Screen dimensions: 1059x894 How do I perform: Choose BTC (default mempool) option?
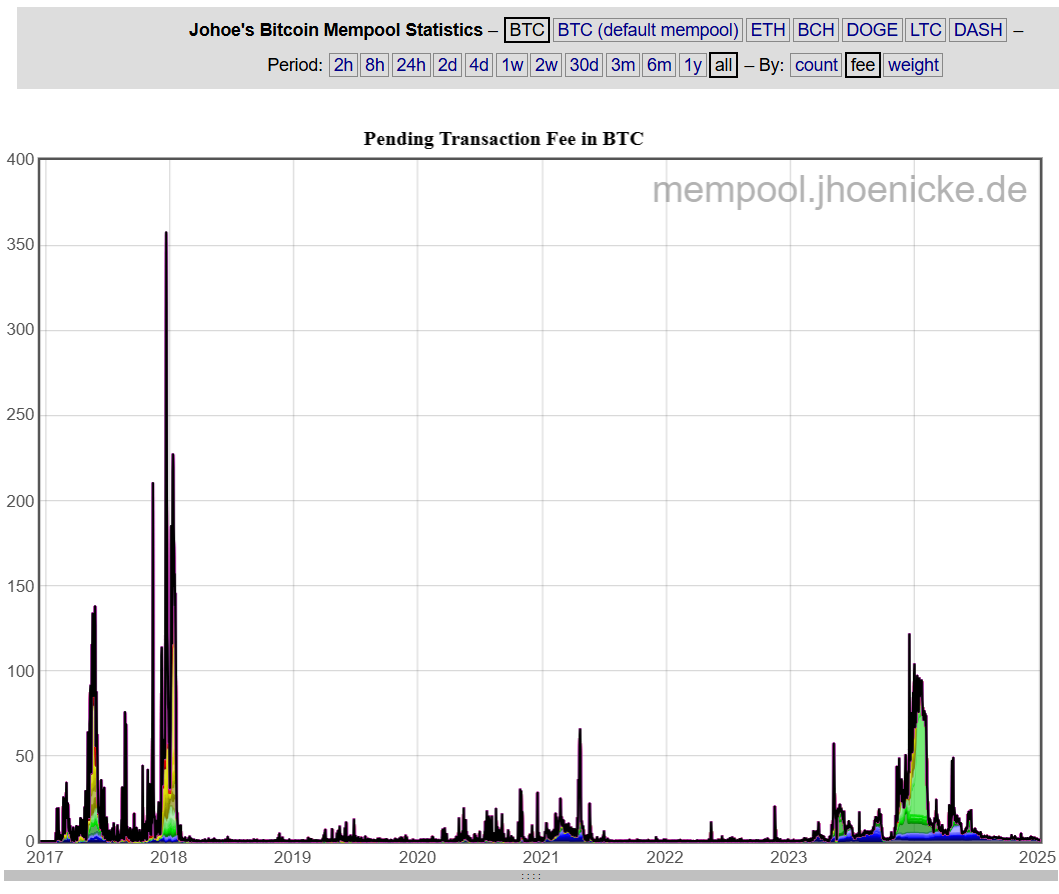point(648,30)
